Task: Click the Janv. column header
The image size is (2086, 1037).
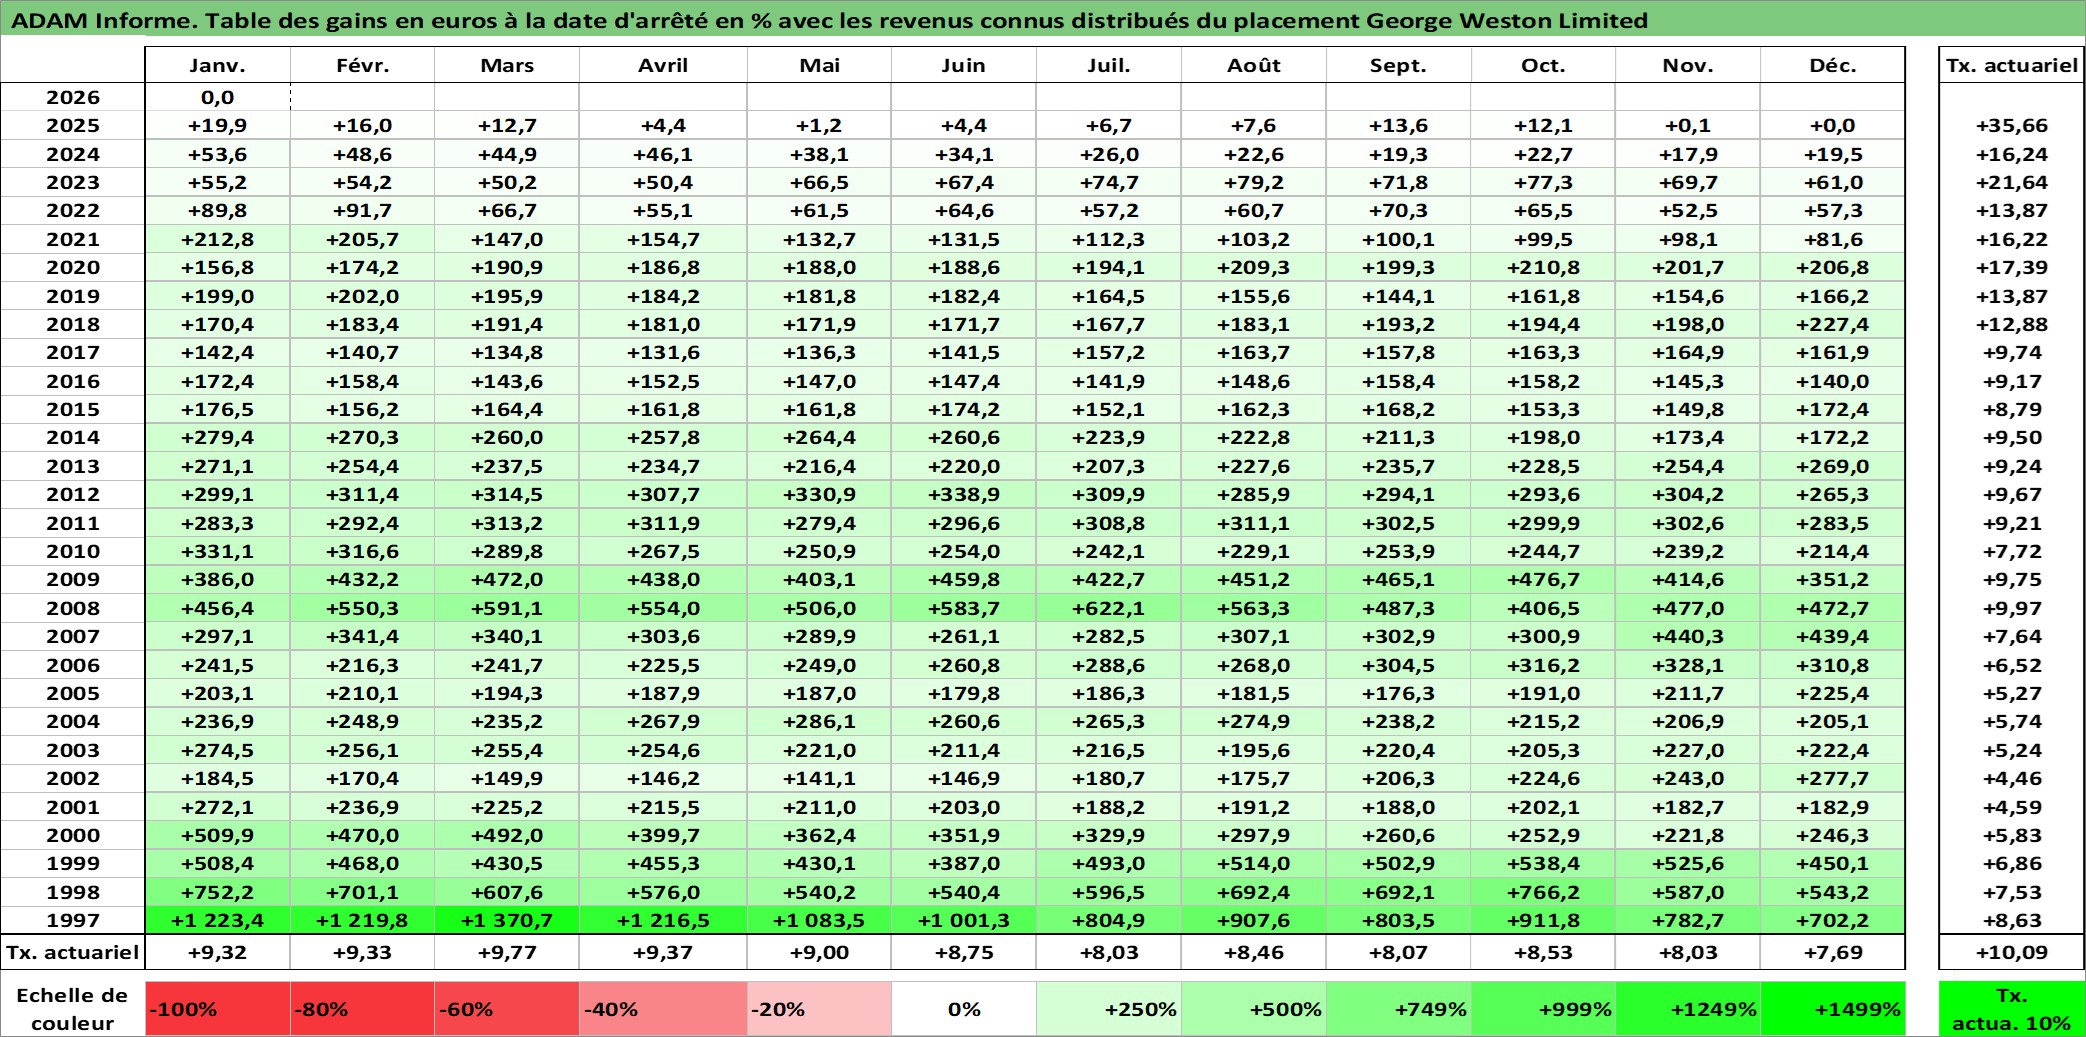Action: (217, 65)
